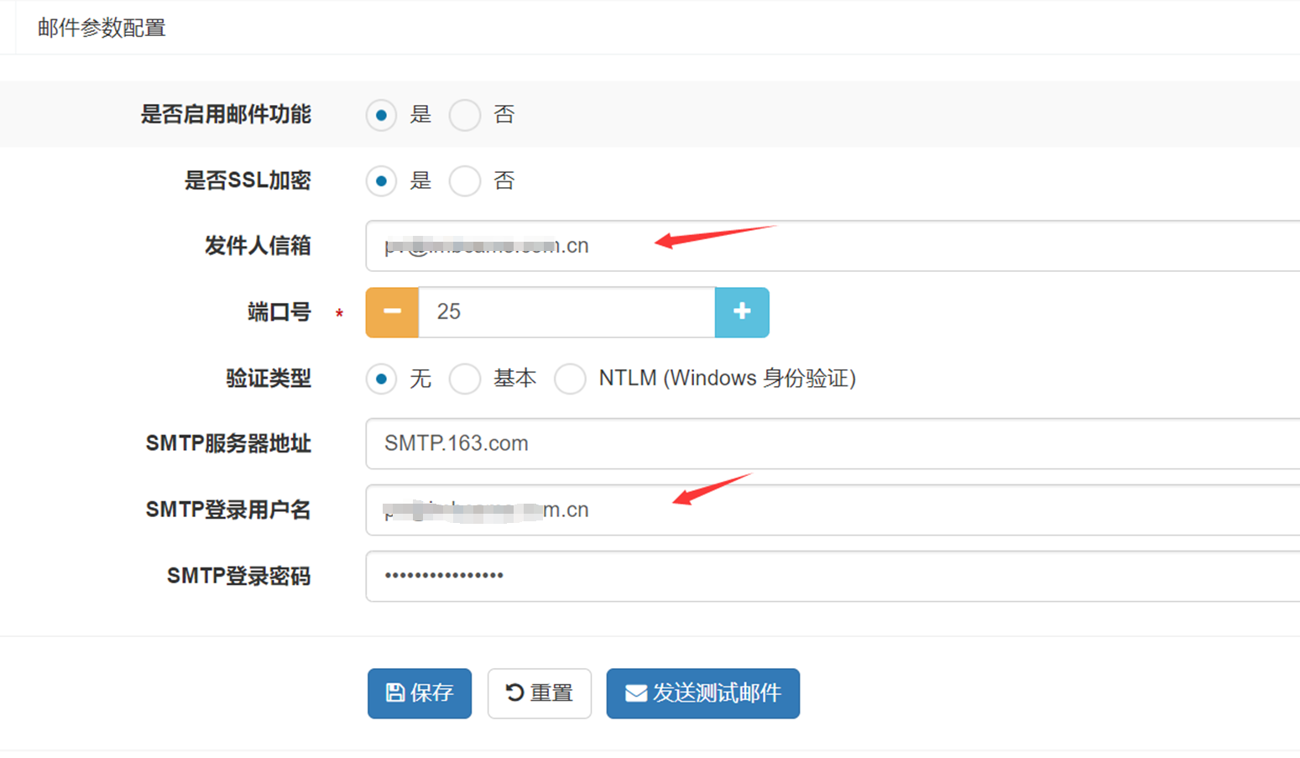Increase port number with blue plus button
The height and width of the screenshot is (758, 1300).
coord(742,312)
